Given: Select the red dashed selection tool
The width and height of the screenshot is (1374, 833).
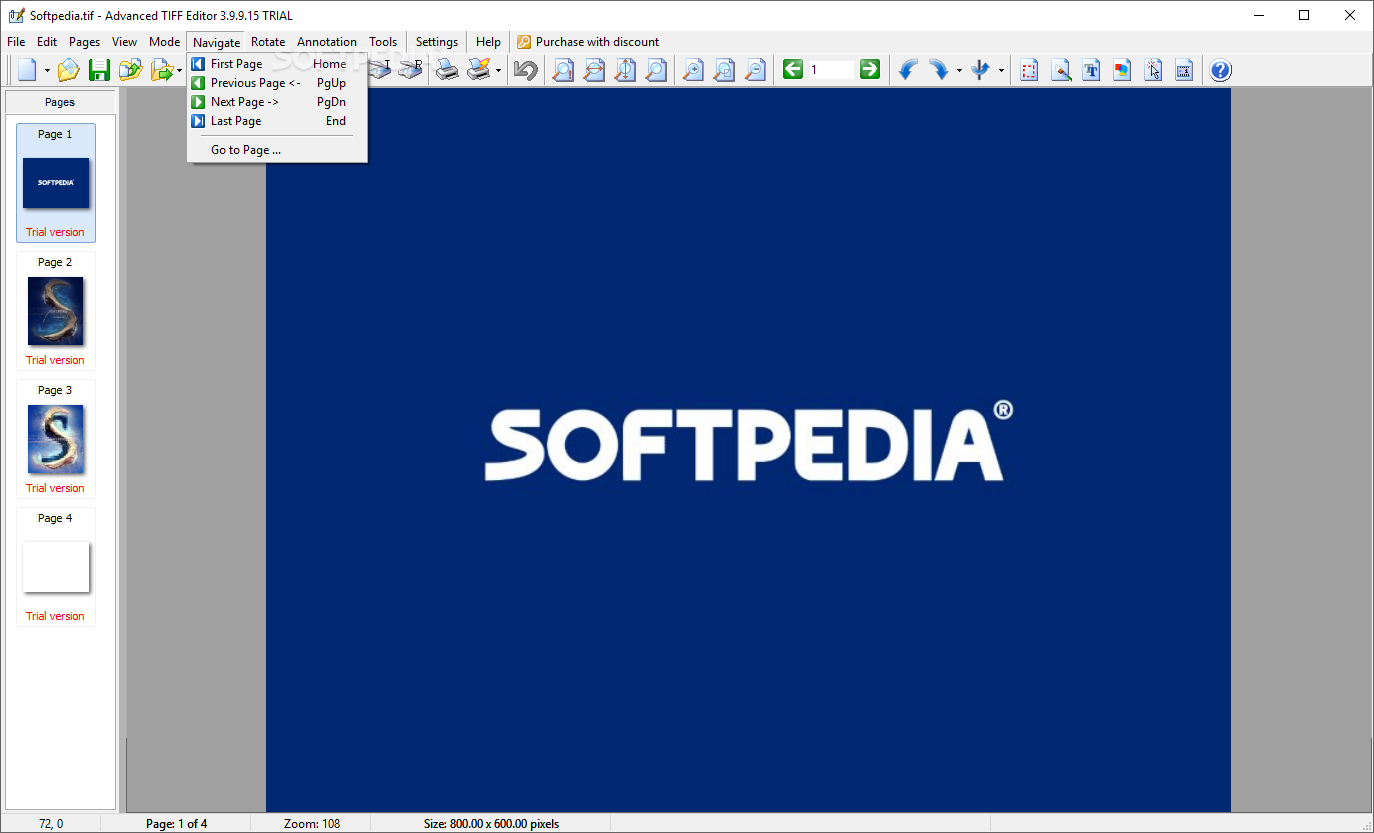Looking at the screenshot, I should point(1030,70).
